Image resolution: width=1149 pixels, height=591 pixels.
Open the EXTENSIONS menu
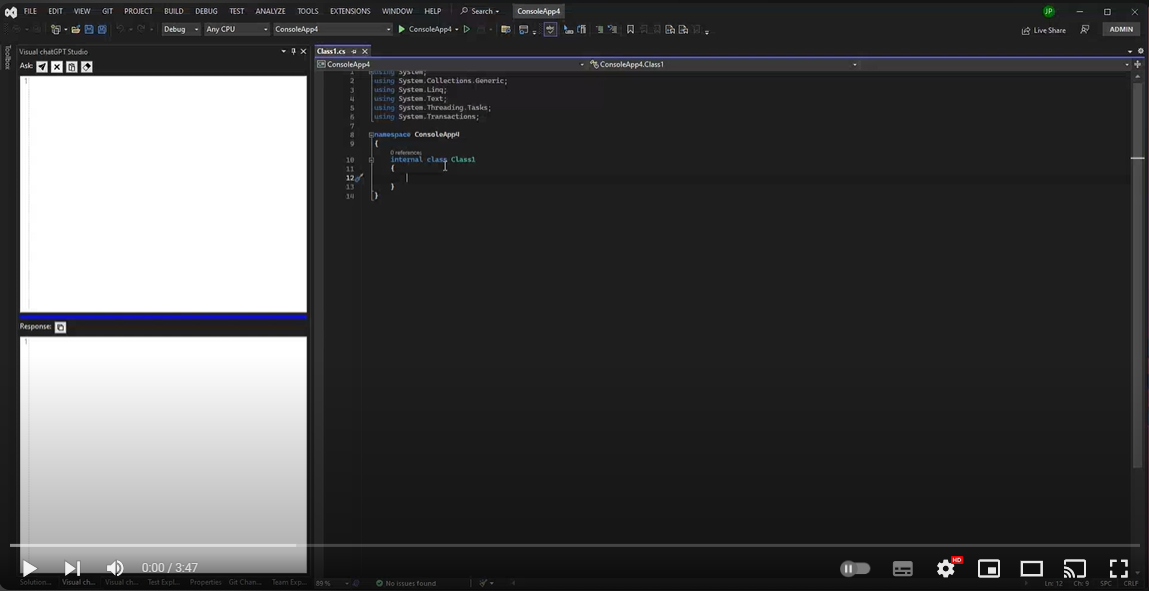(350, 11)
